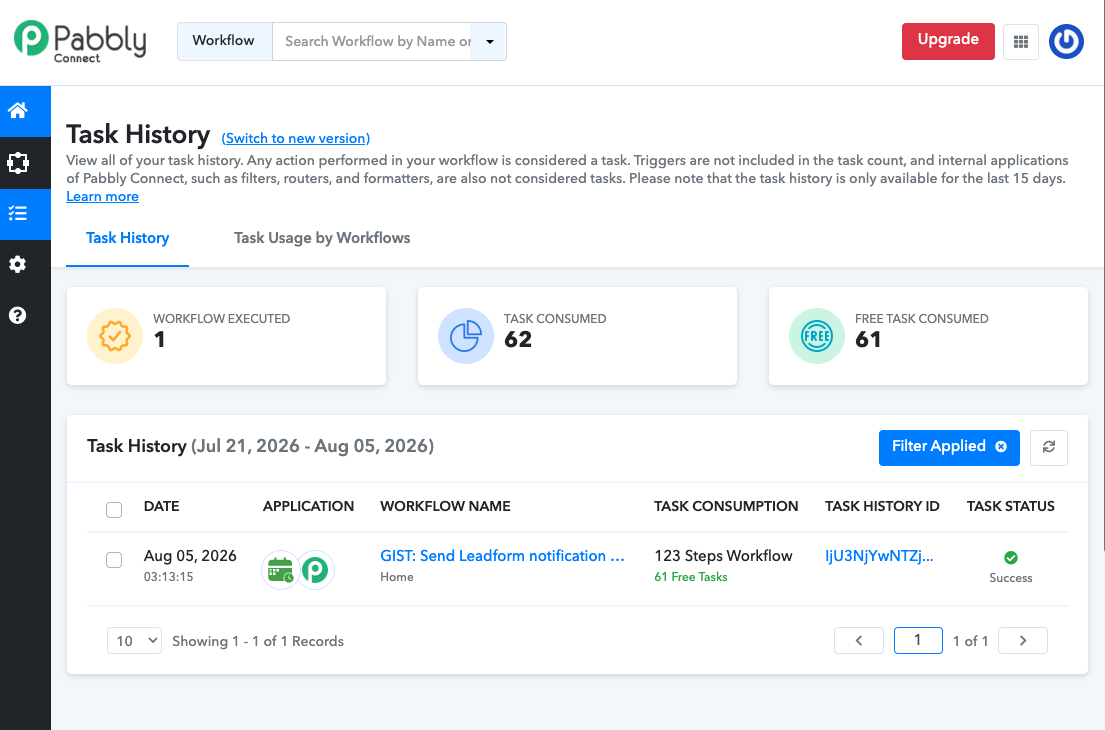This screenshot has width=1105, height=730.
Task: Select the Aug 05, 2026 row checkbox
Action: click(x=113, y=559)
